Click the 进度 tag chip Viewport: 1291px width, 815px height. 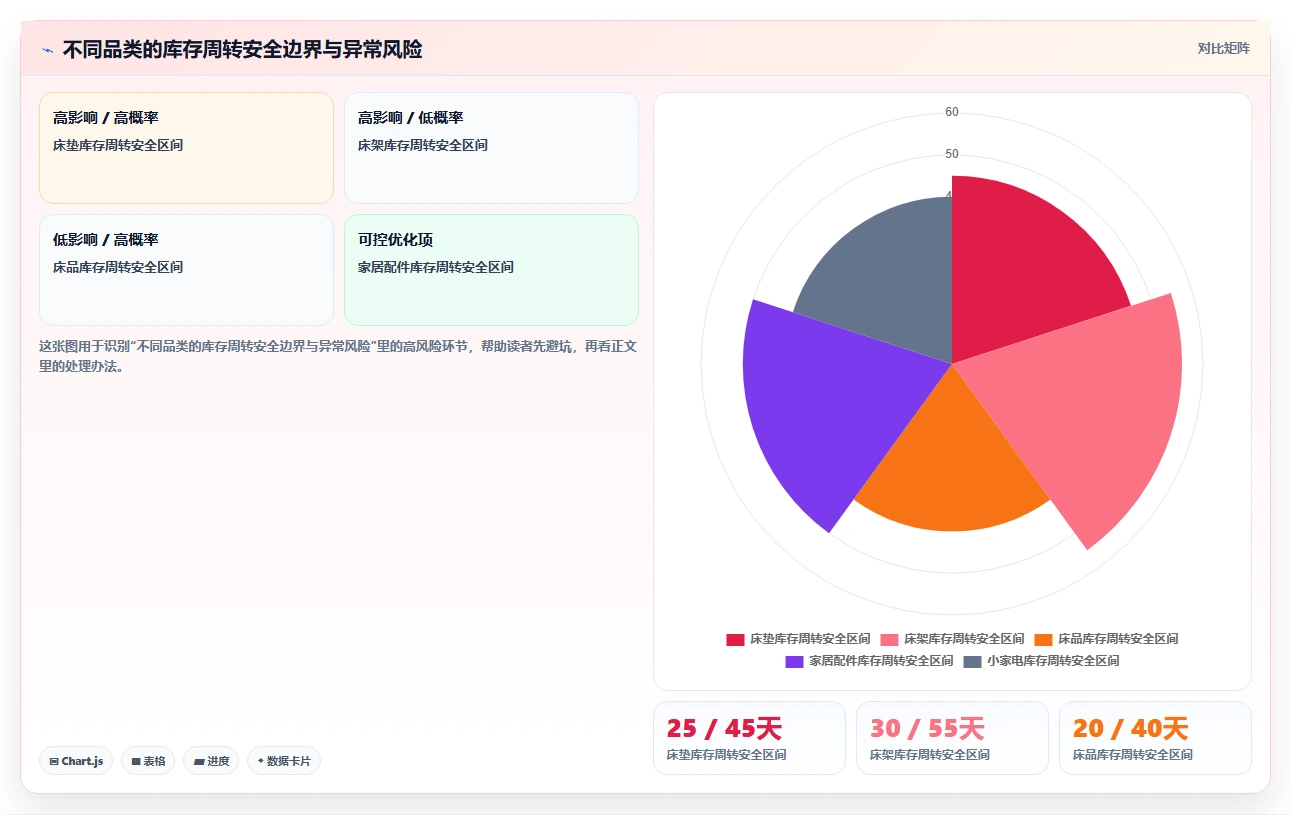(211, 761)
